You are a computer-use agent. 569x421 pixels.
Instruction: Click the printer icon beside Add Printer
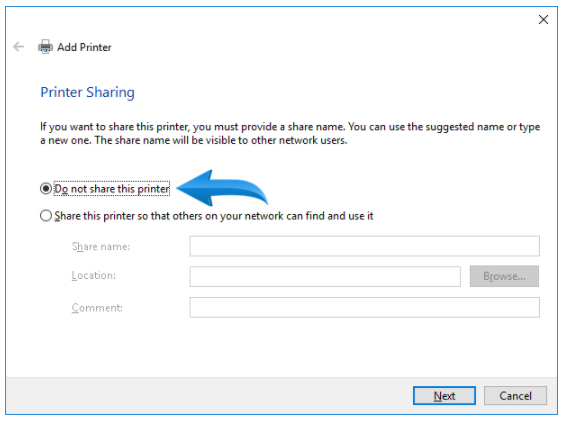(x=45, y=47)
